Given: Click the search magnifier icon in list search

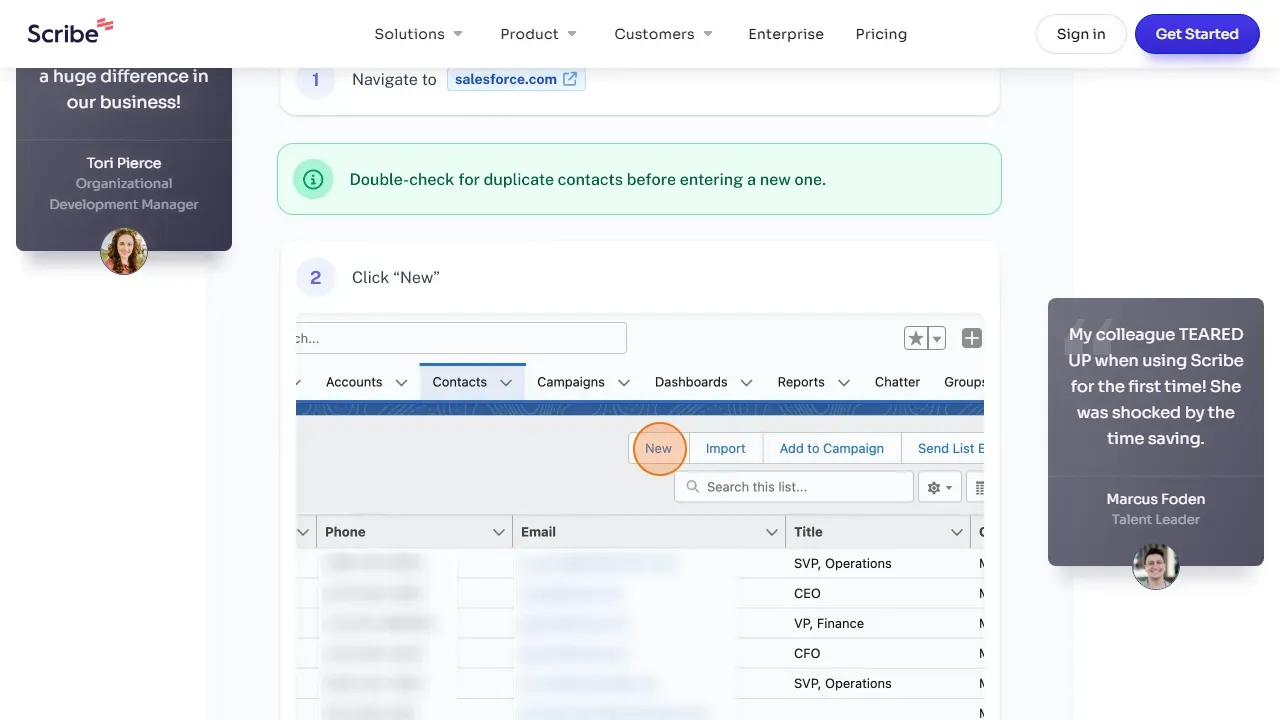Looking at the screenshot, I should coord(692,487).
